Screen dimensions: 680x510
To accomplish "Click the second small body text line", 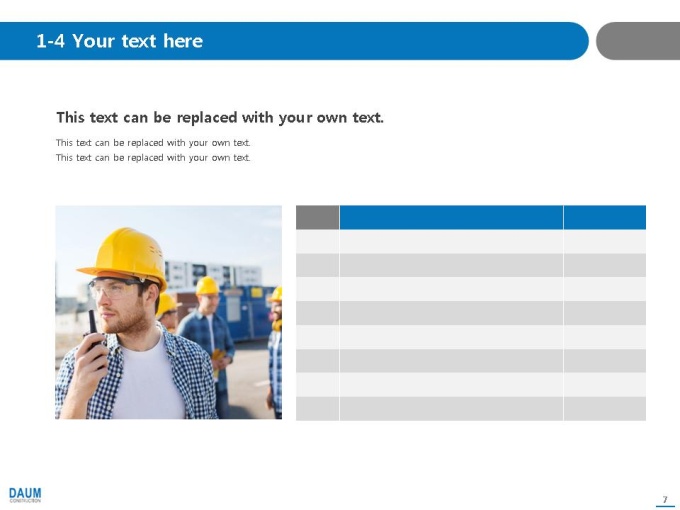I will coord(153,157).
